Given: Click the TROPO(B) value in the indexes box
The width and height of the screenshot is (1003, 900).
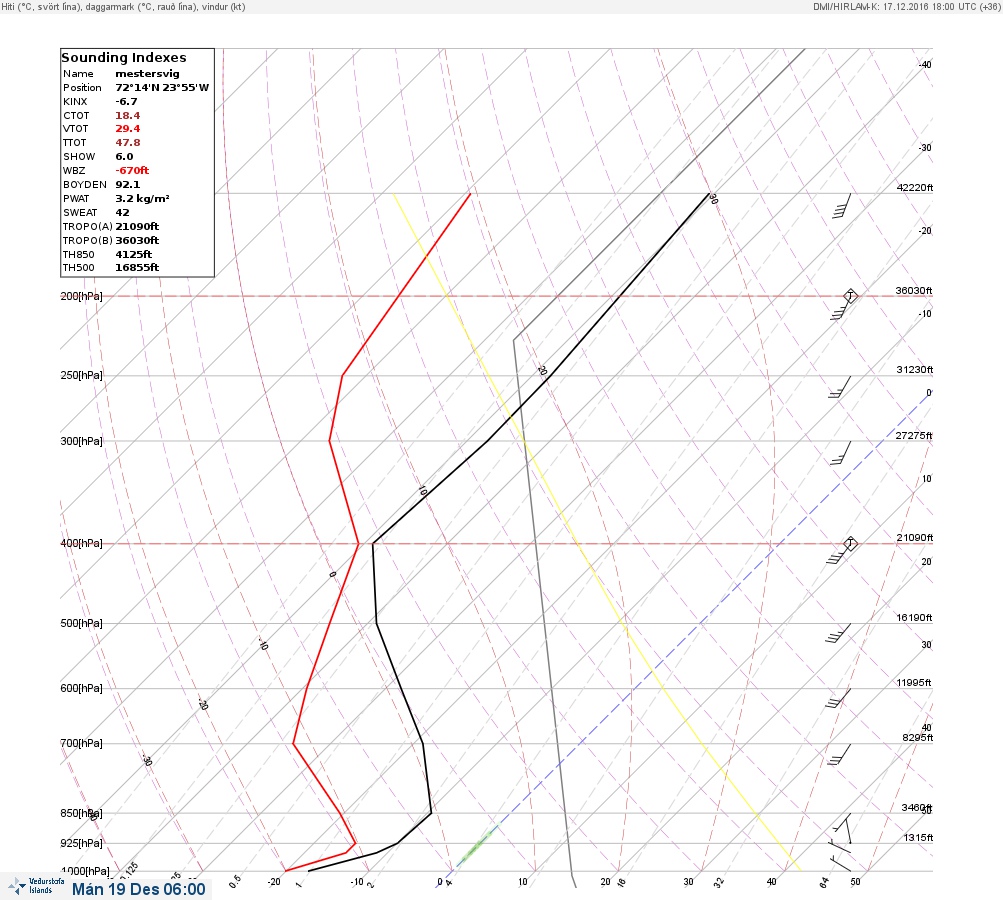Looking at the screenshot, I should pyautogui.click(x=137, y=241).
